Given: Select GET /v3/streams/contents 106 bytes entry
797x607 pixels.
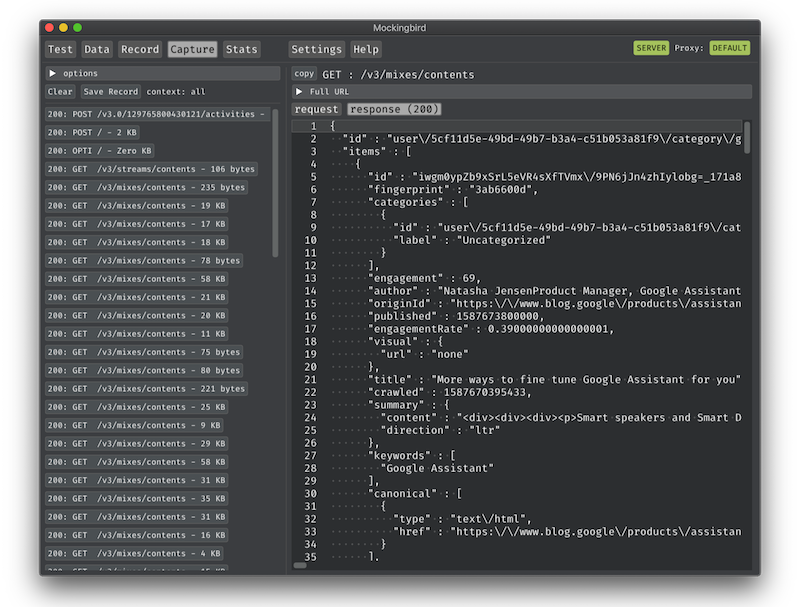Looking at the screenshot, I should point(151,169).
